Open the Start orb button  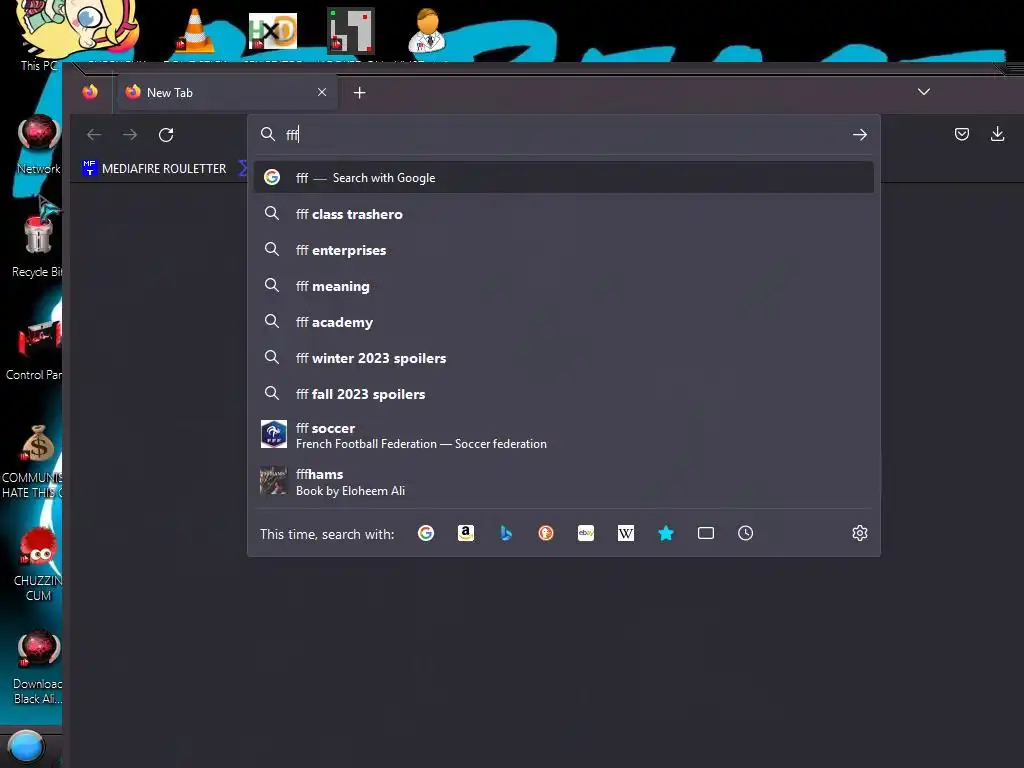click(26, 748)
